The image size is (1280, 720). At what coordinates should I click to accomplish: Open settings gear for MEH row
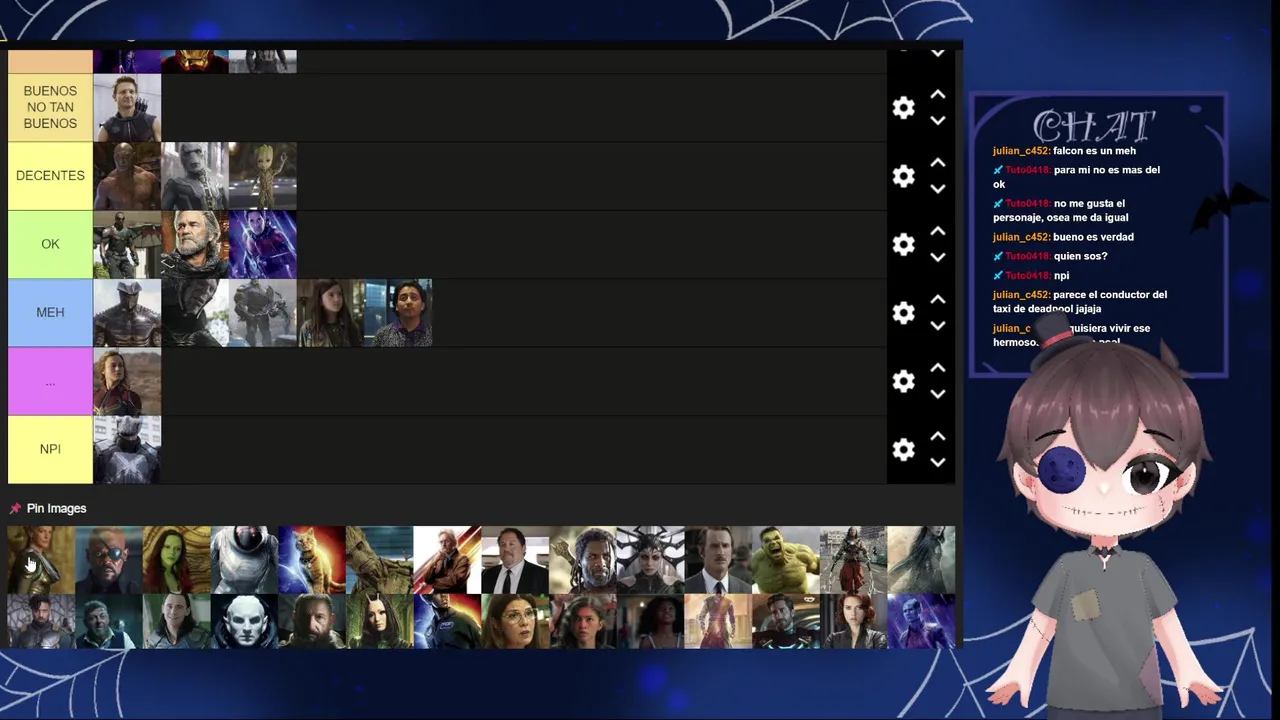pos(903,313)
